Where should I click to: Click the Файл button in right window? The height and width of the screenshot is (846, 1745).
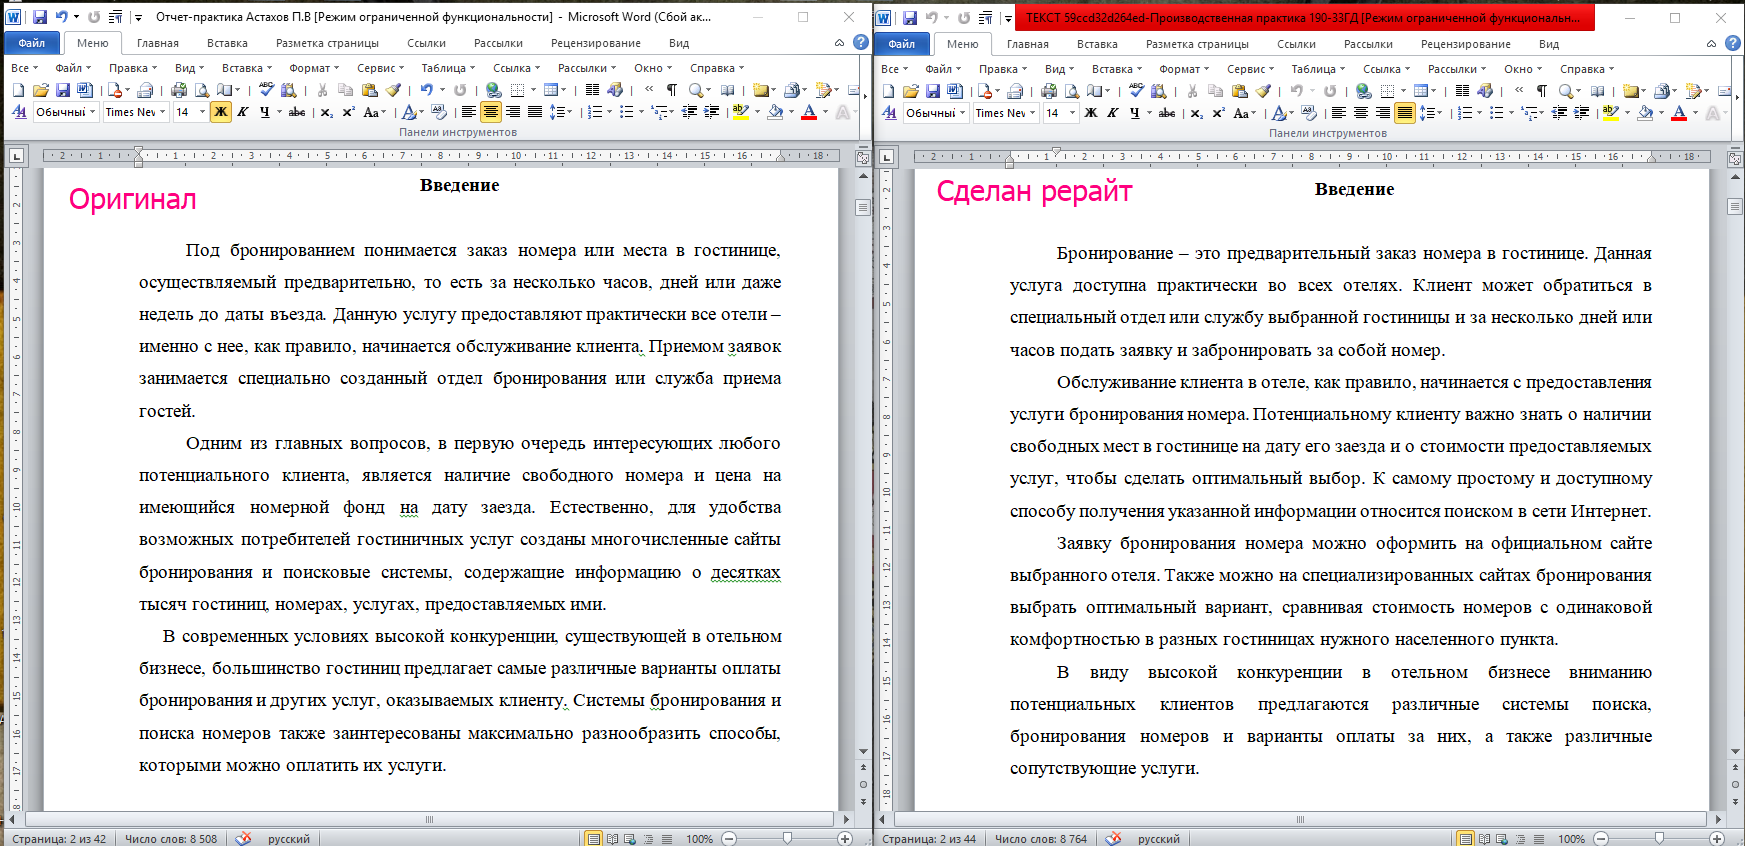(x=901, y=43)
